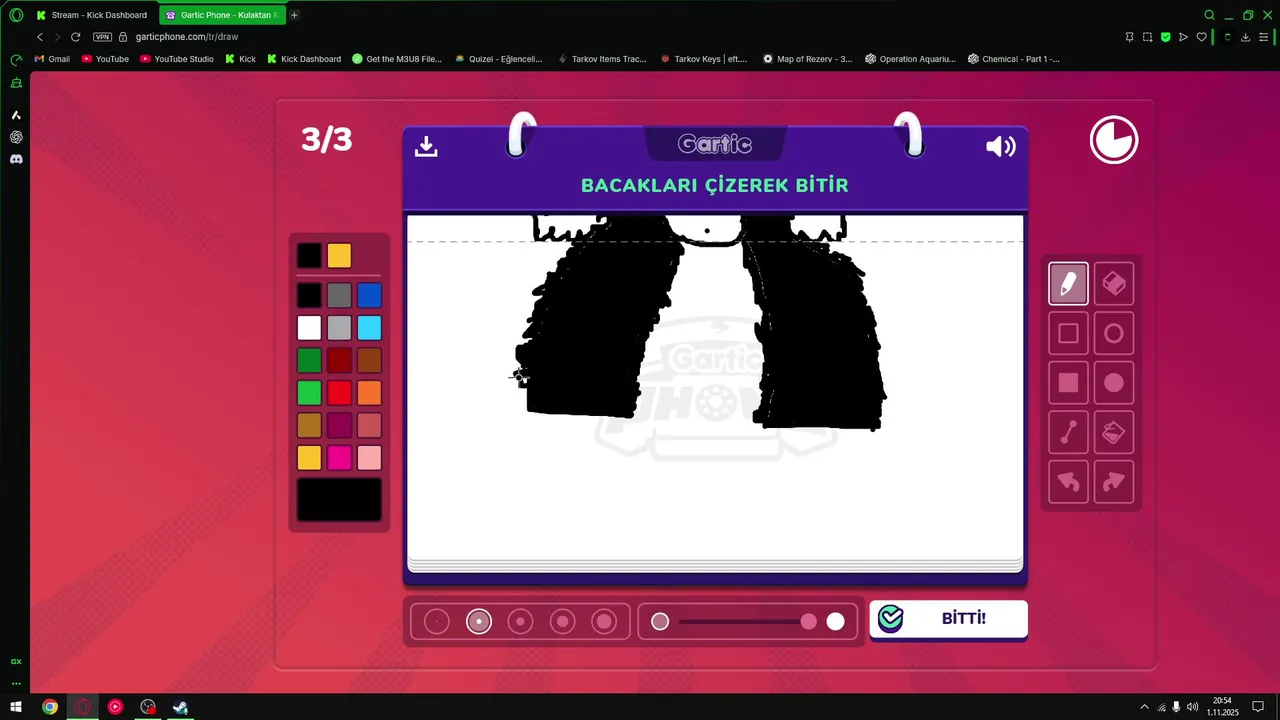Set opacity to the faint left endpoint
The width and height of the screenshot is (1280, 720).
(660, 622)
